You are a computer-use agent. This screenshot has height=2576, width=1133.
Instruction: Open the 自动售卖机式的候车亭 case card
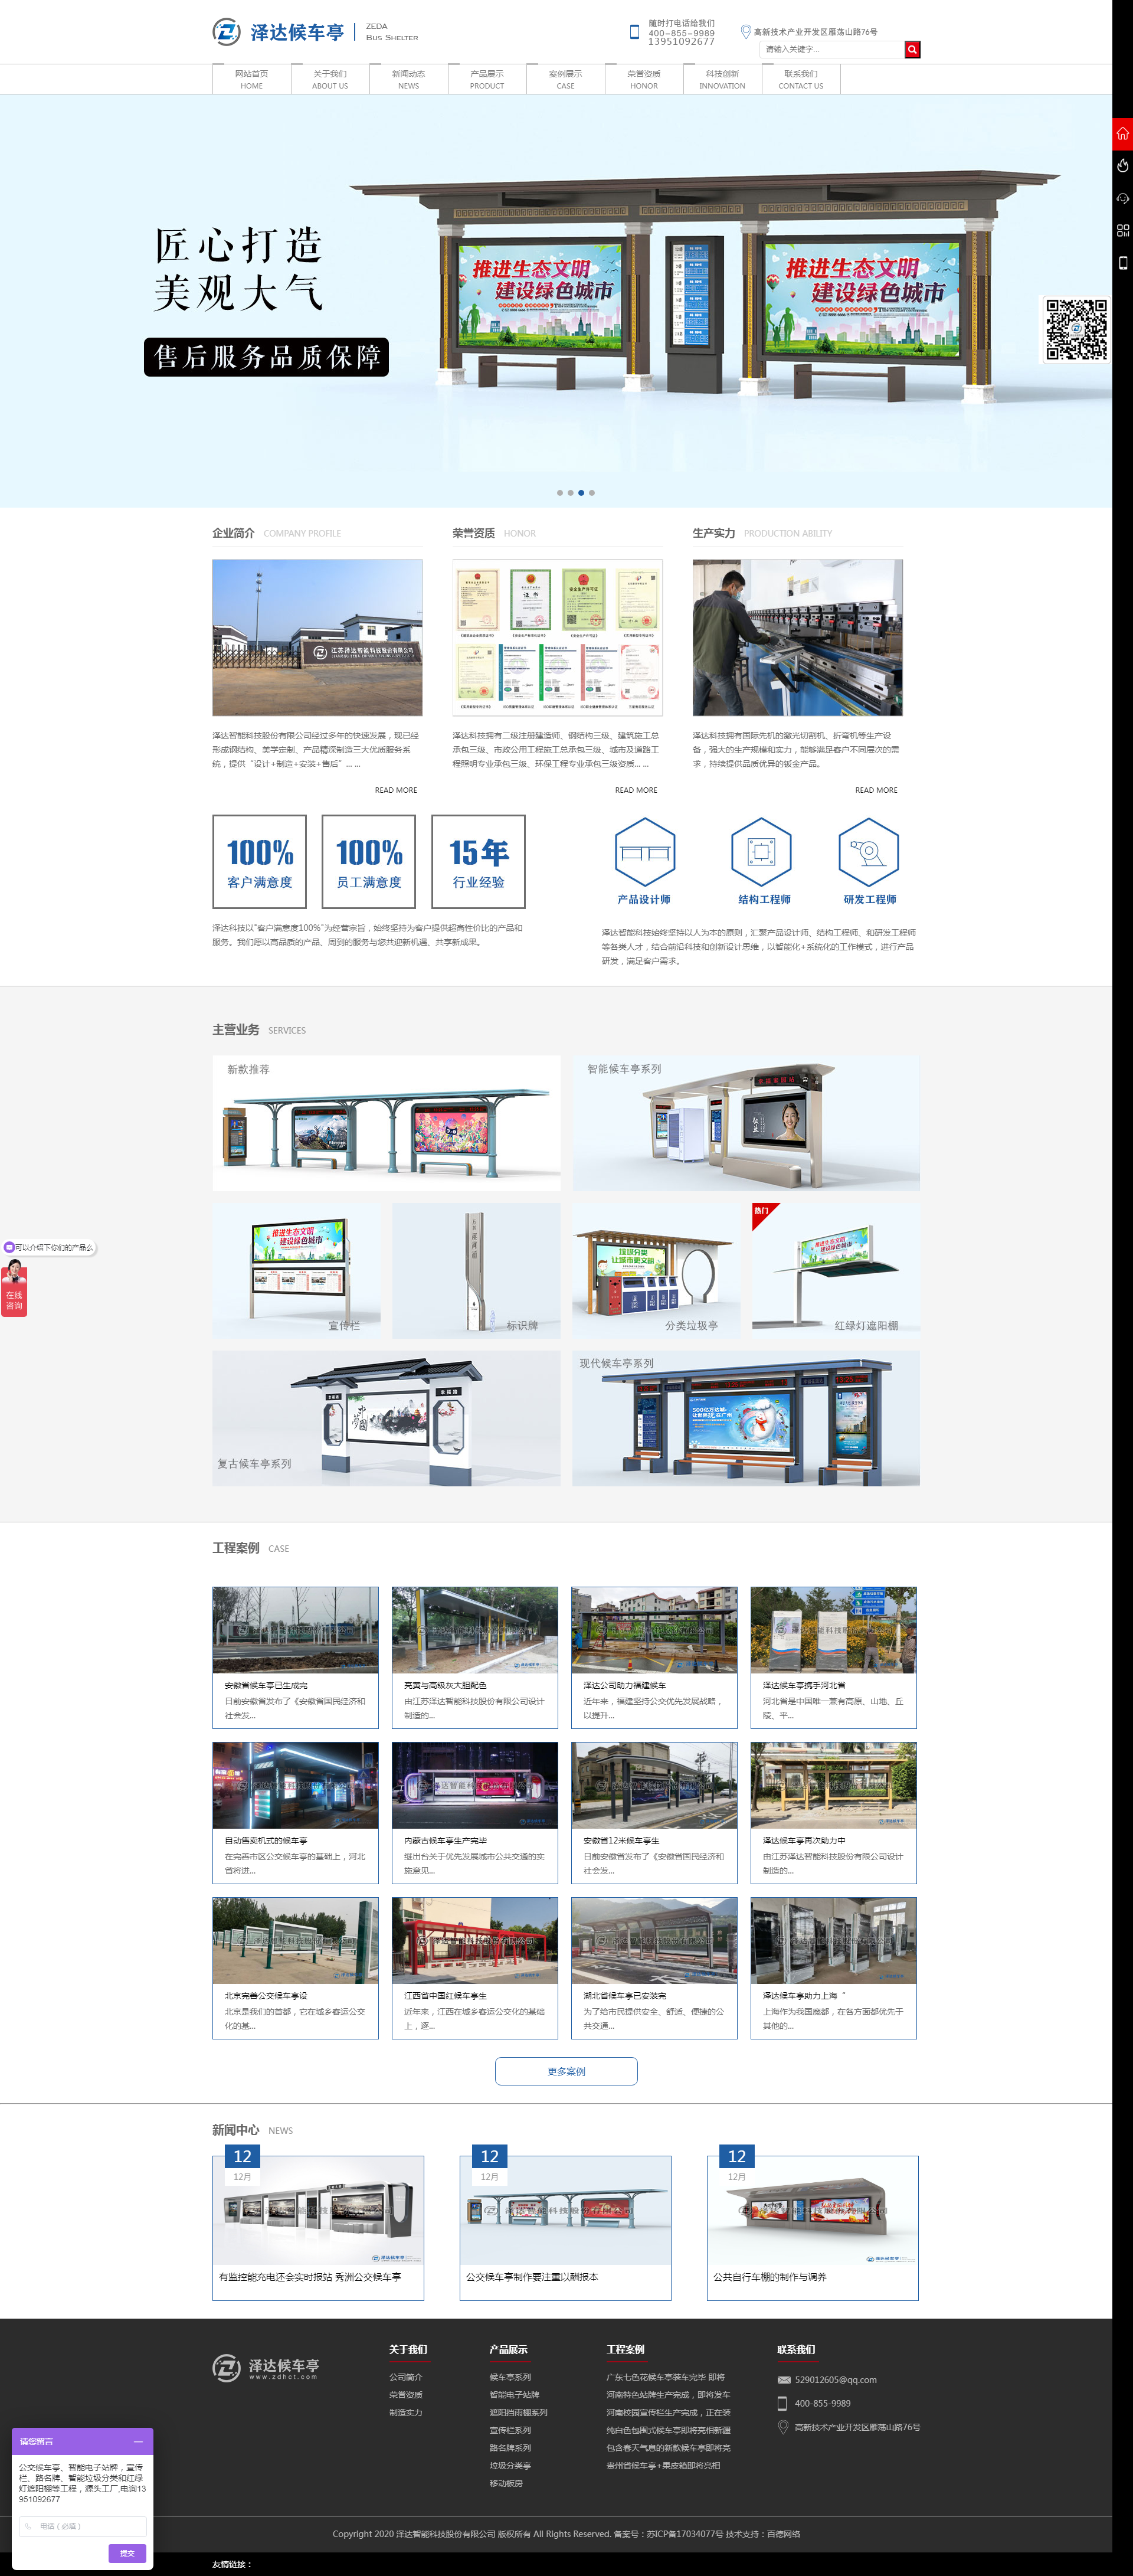click(295, 1812)
